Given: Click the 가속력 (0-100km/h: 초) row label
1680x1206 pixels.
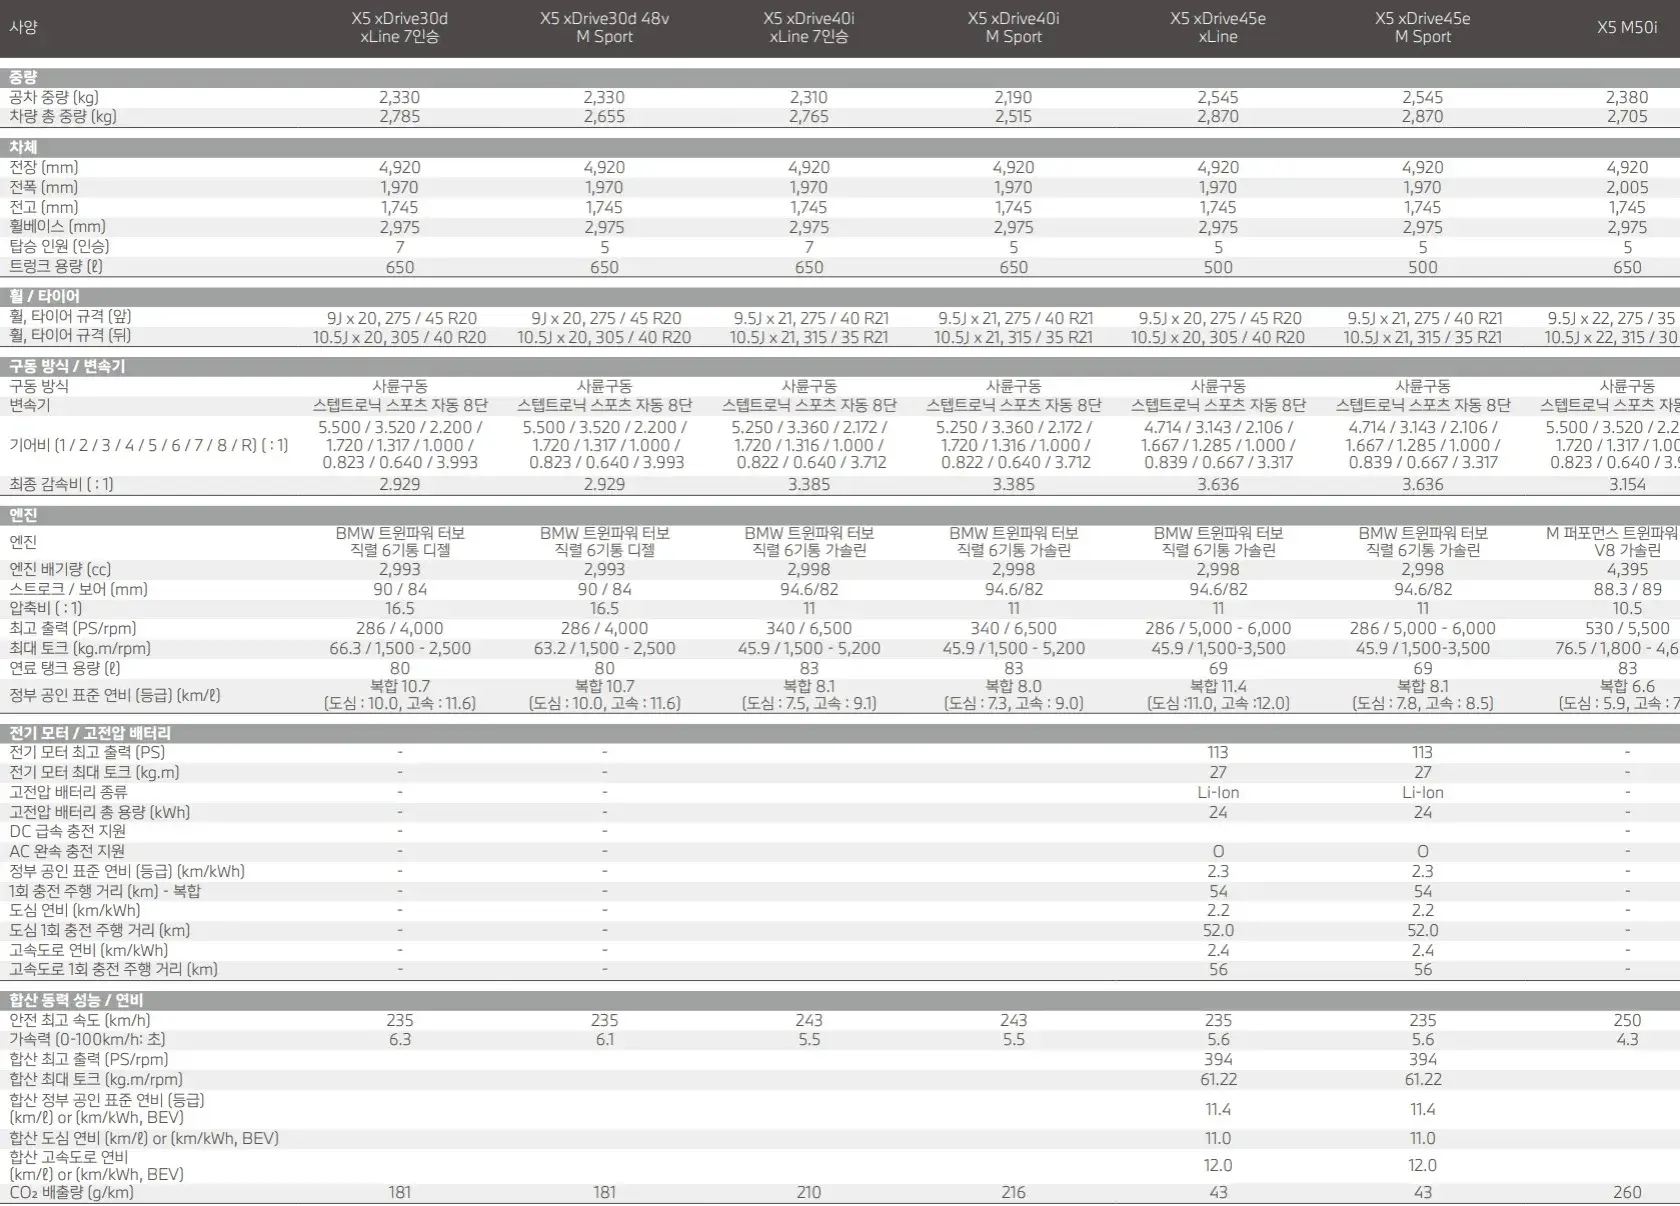Looking at the screenshot, I should coord(87,1039).
